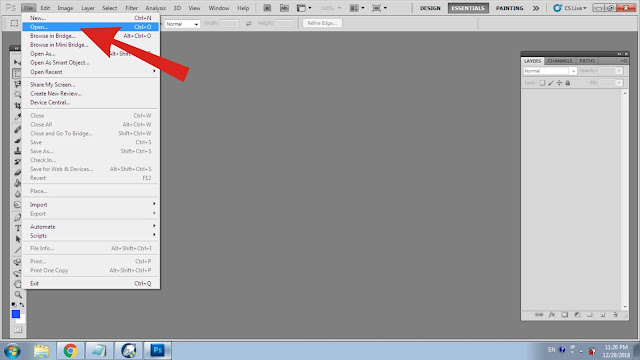
Task: Select the Hand tool
Action: tap(17, 284)
